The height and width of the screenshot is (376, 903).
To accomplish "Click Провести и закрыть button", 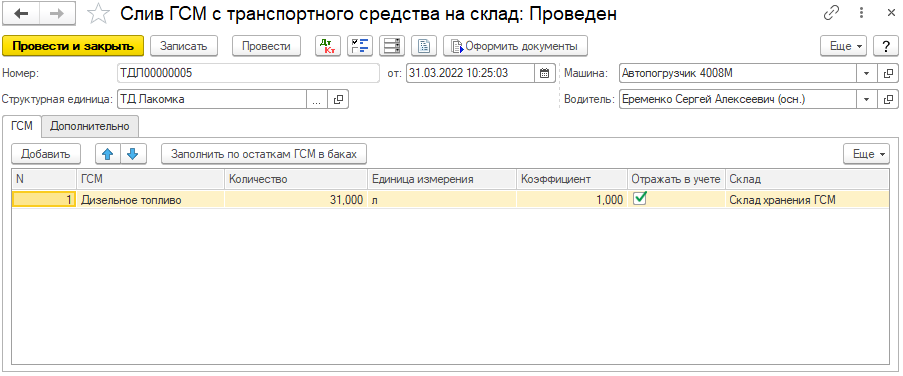I will tap(73, 46).
